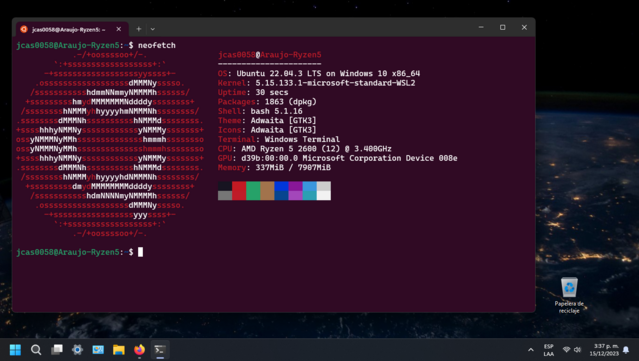Open Task View from taskbar
Screen dimensions: 639x361
[57, 350]
